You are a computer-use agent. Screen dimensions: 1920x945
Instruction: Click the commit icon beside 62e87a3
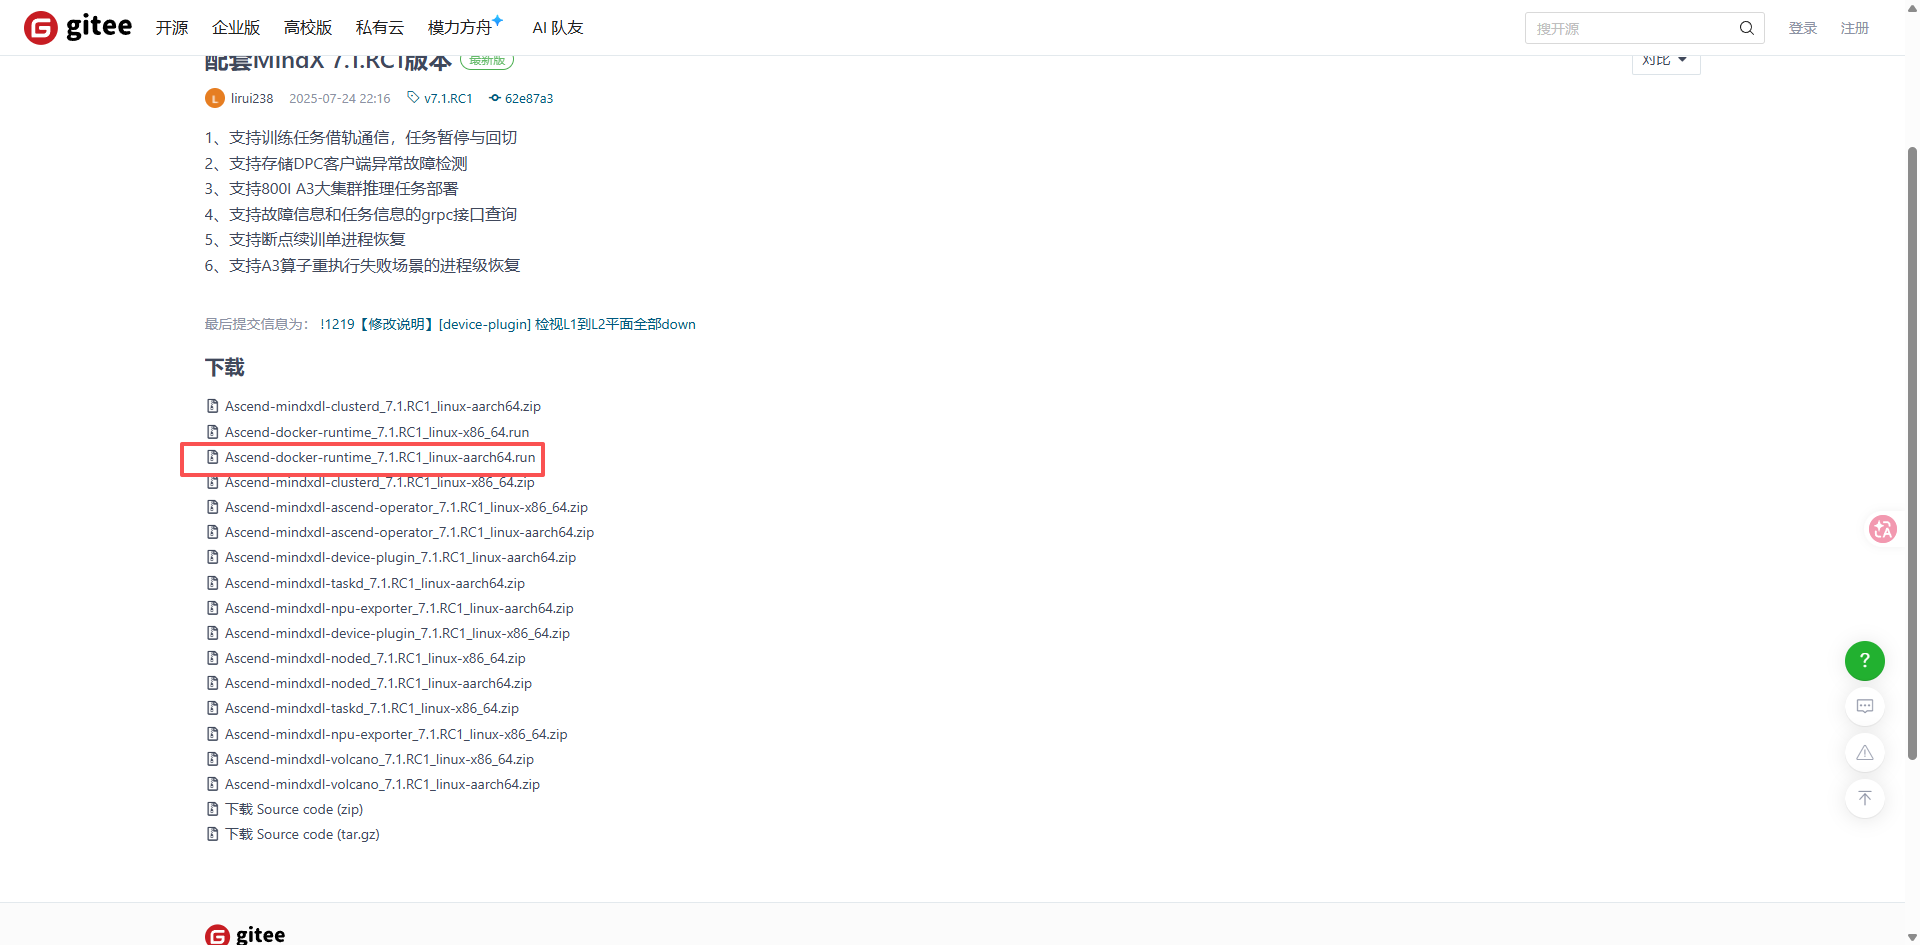tap(494, 98)
